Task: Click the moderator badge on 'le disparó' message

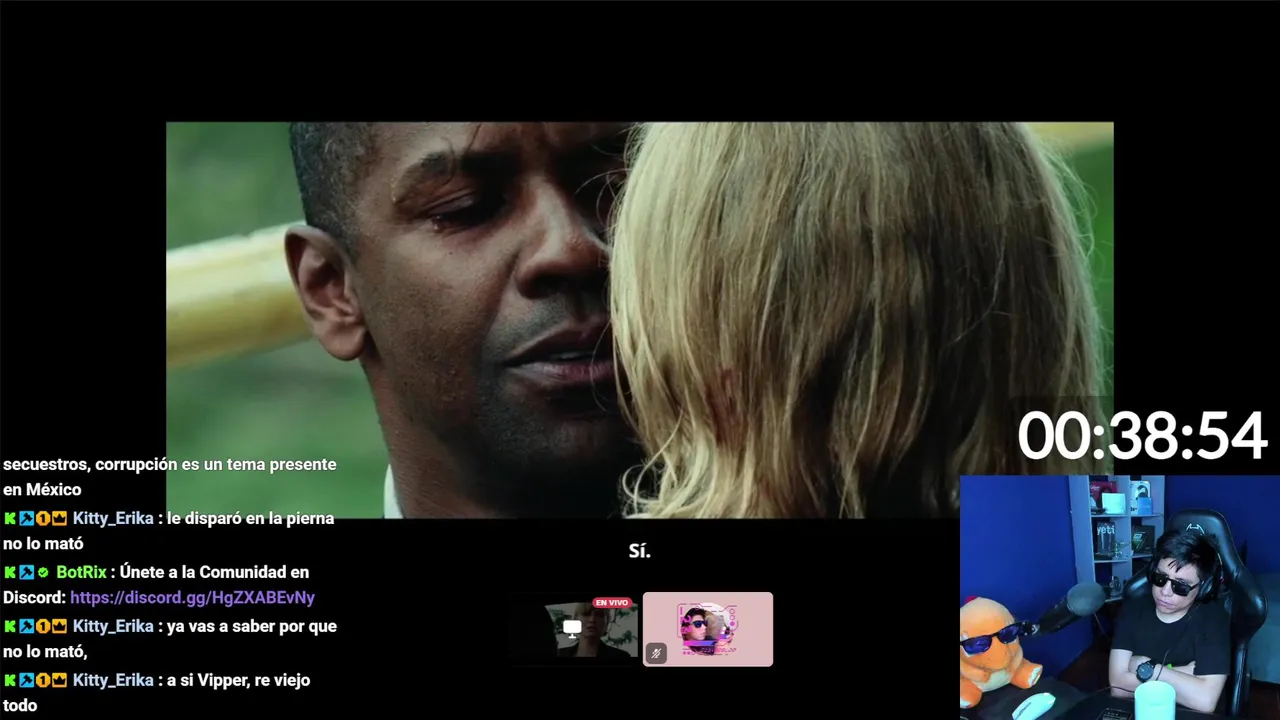Action: [27, 519]
